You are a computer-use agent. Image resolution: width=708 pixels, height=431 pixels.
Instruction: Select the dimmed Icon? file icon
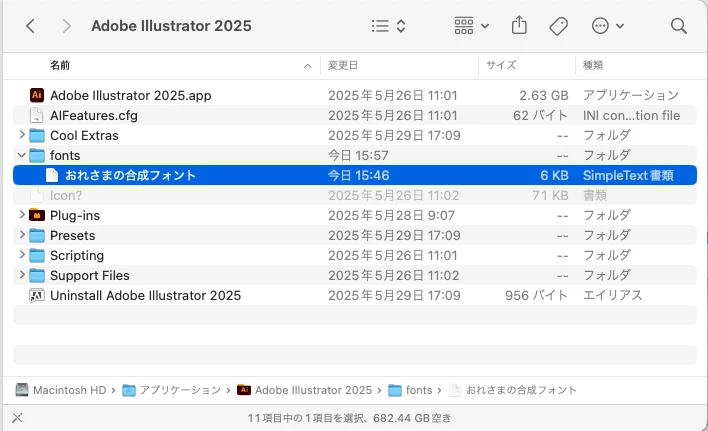[x=37, y=195]
